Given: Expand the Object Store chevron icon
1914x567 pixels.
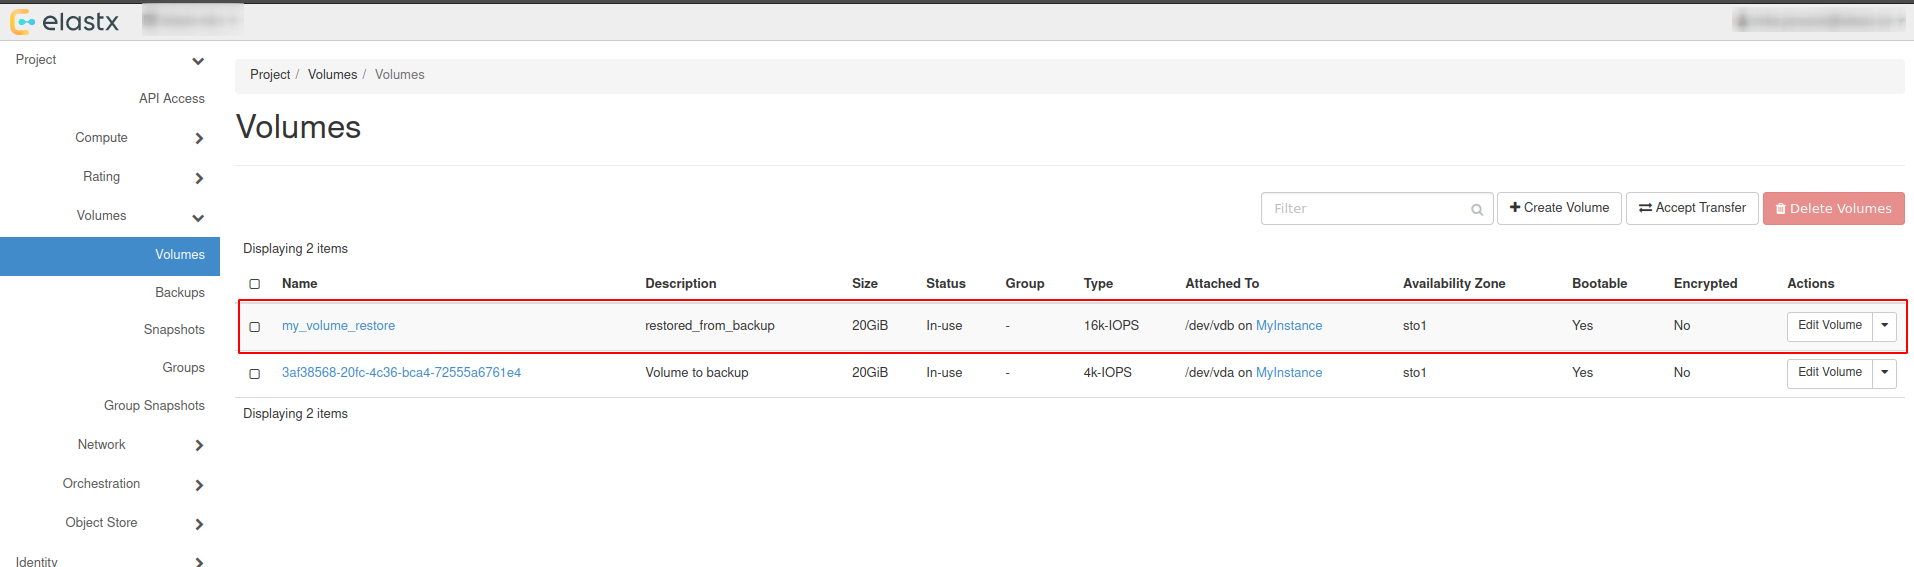Looking at the screenshot, I should tap(199, 524).
